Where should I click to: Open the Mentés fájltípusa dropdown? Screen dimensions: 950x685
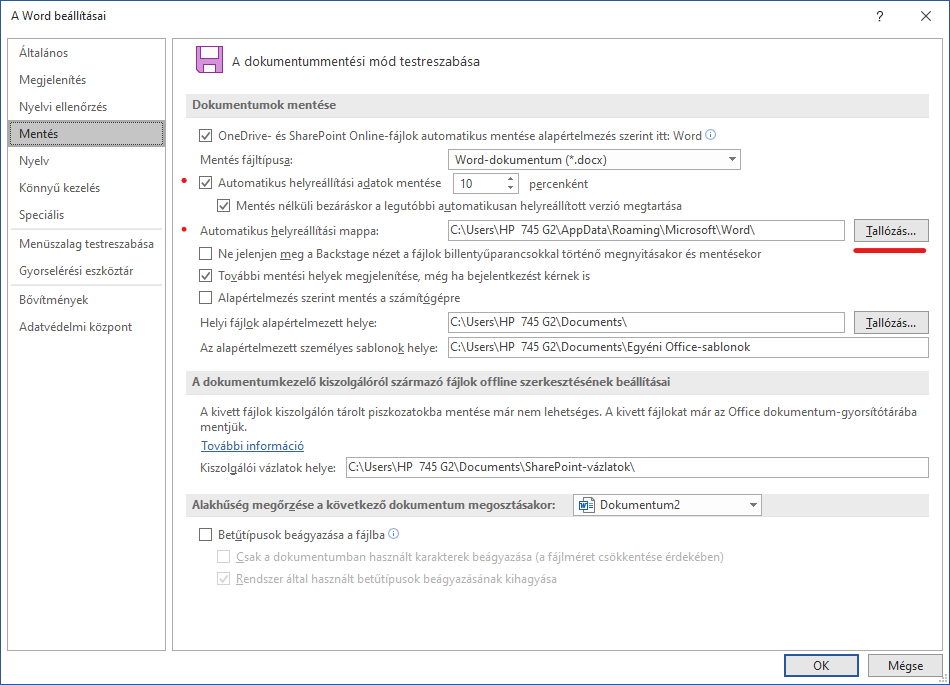[594, 159]
